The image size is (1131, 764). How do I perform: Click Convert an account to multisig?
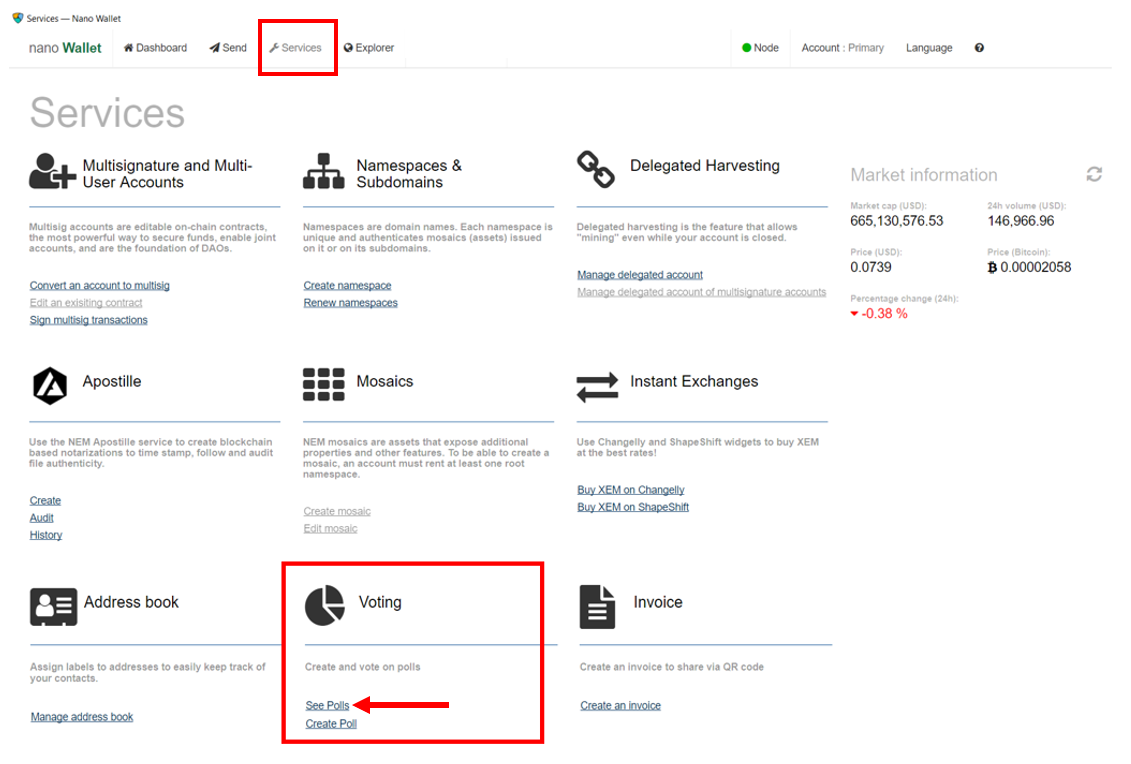100,286
